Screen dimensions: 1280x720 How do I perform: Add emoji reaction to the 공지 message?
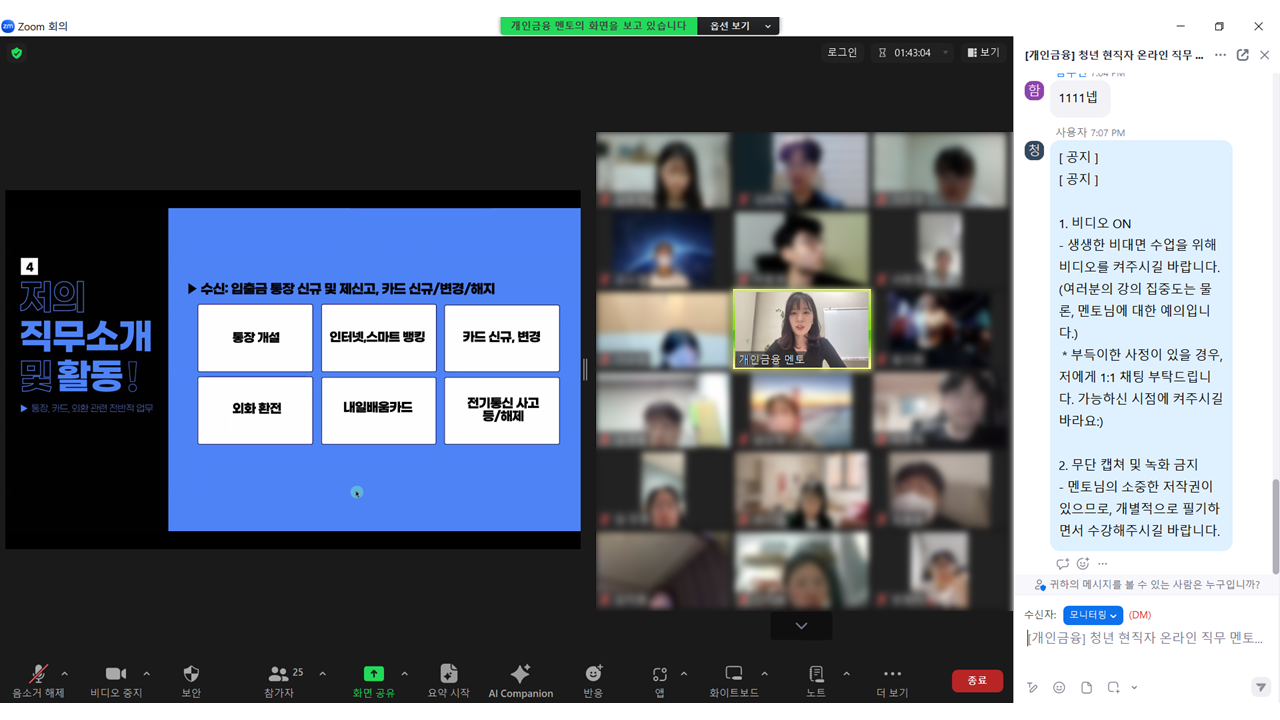tap(1082, 564)
